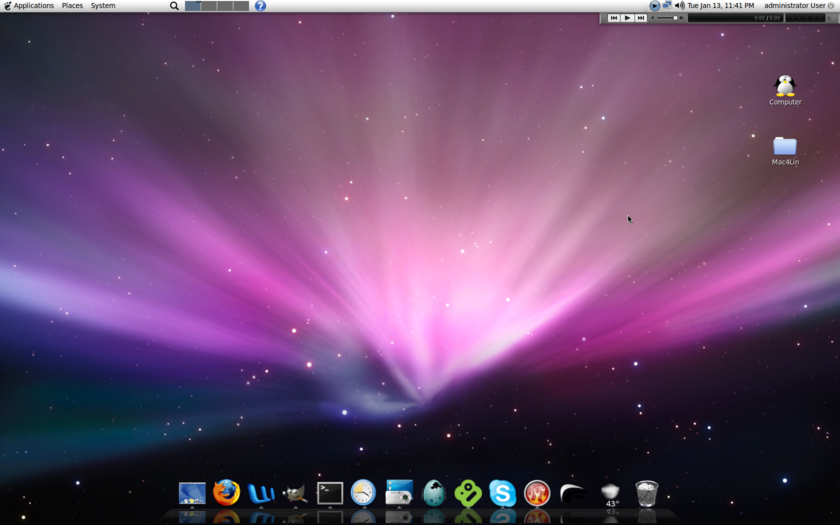Open the administrator User menu
This screenshot has height=525, width=840.
[794, 5]
